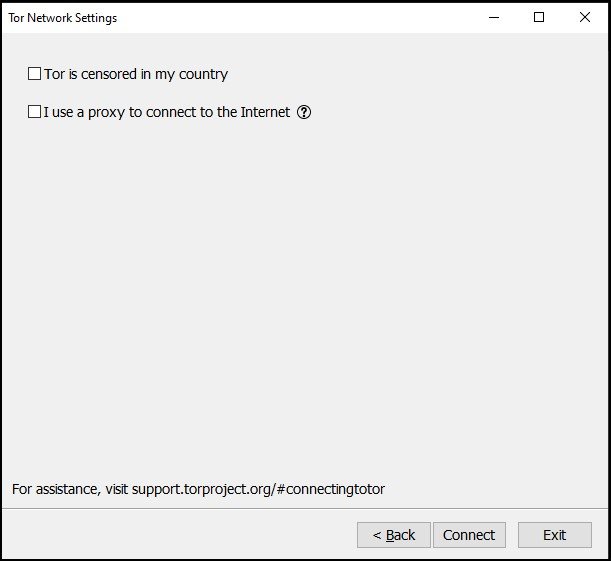Minimize the Tor Network Settings window
The image size is (611, 561).
[x=494, y=18]
